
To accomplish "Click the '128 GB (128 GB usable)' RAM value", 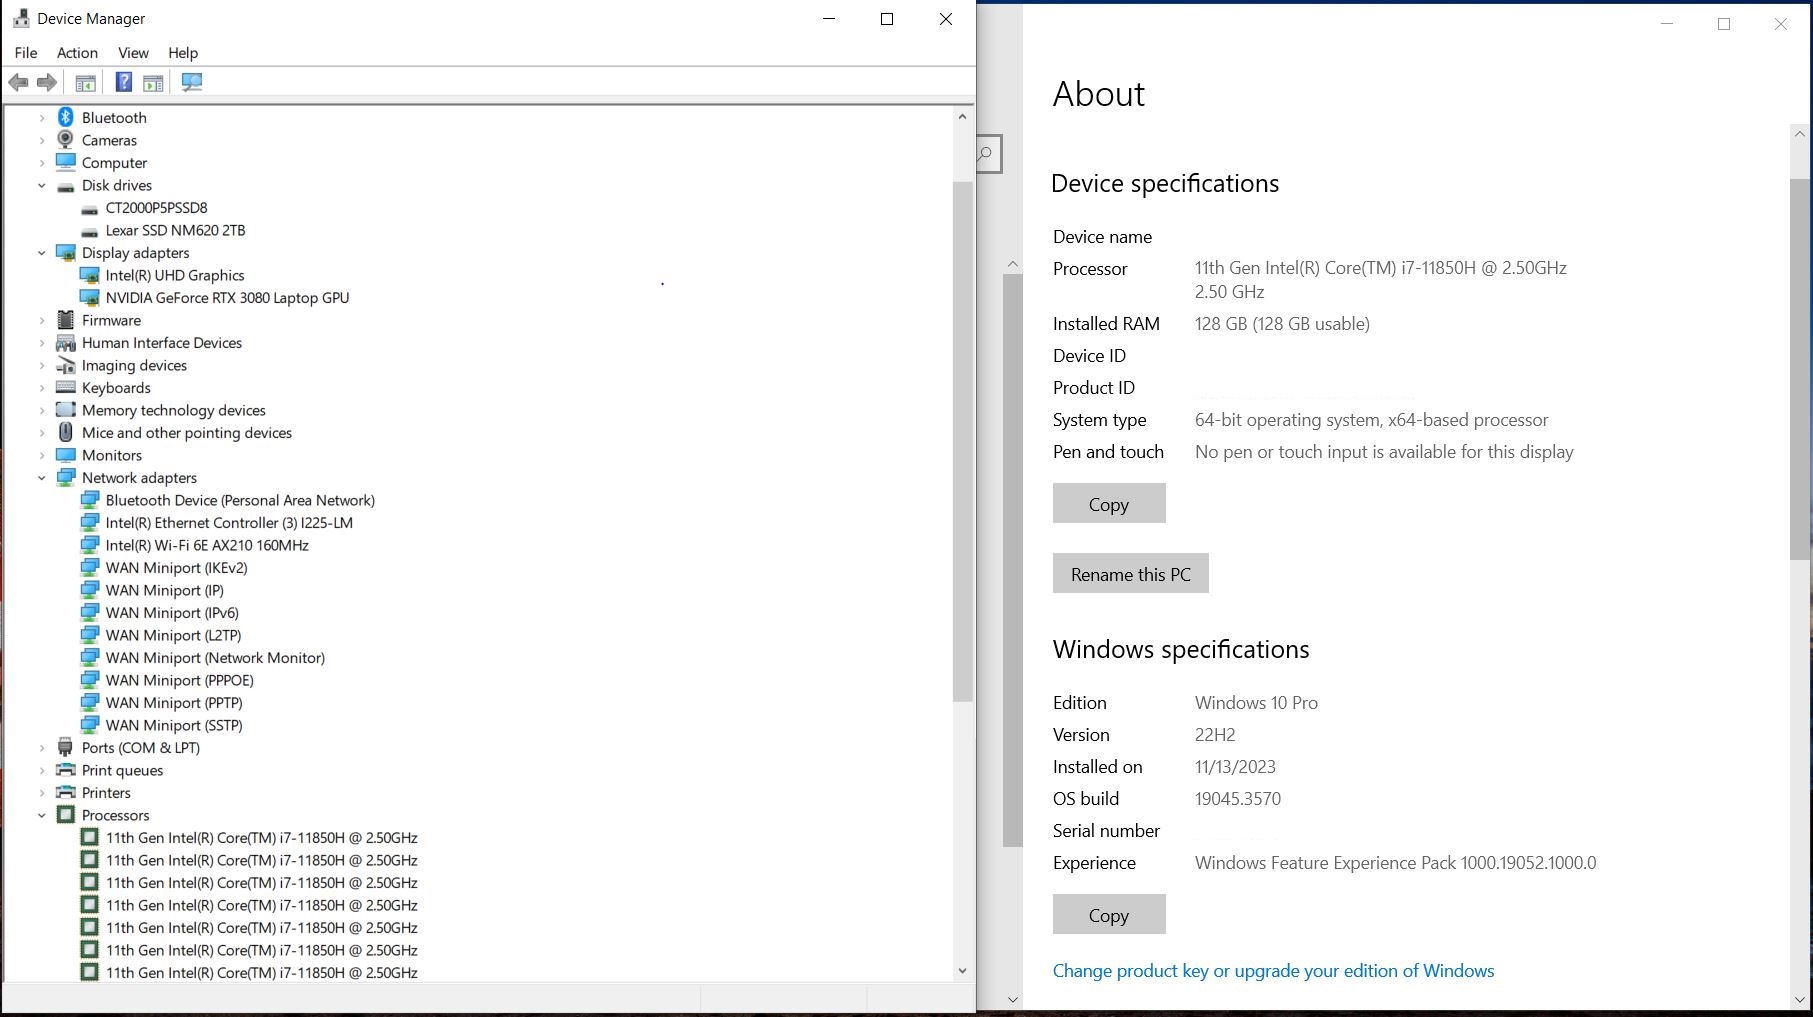I will click(1282, 324).
